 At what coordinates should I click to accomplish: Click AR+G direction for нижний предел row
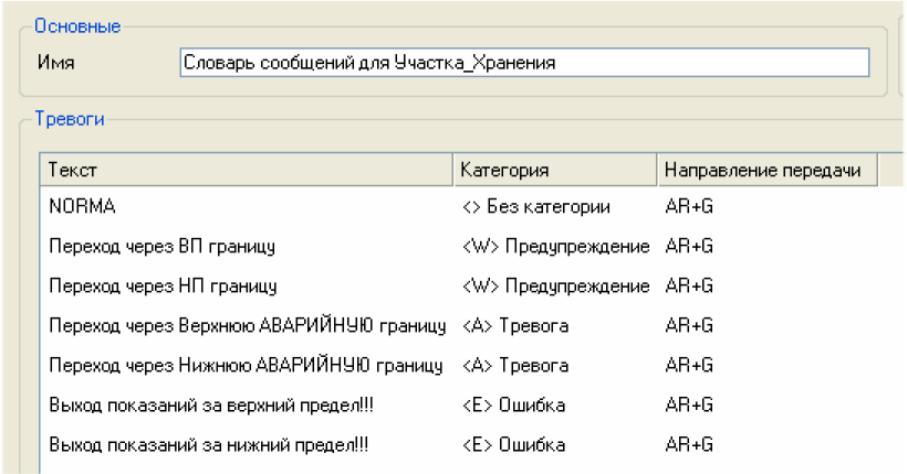(x=689, y=445)
